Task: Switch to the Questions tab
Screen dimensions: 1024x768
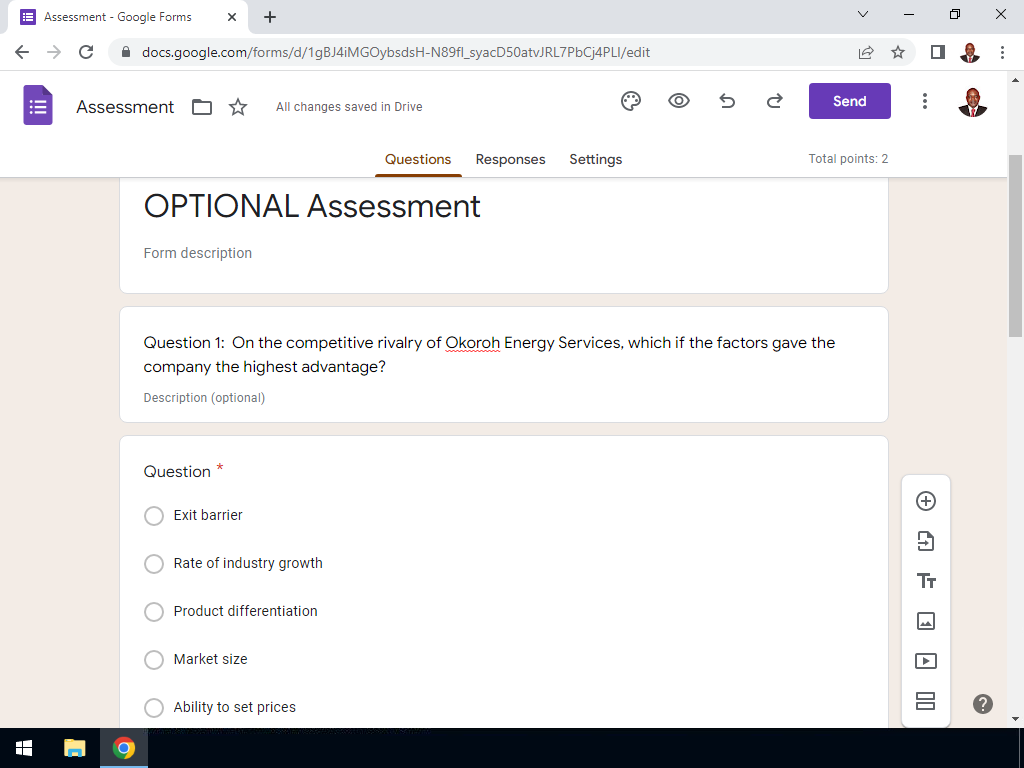Action: (418, 159)
